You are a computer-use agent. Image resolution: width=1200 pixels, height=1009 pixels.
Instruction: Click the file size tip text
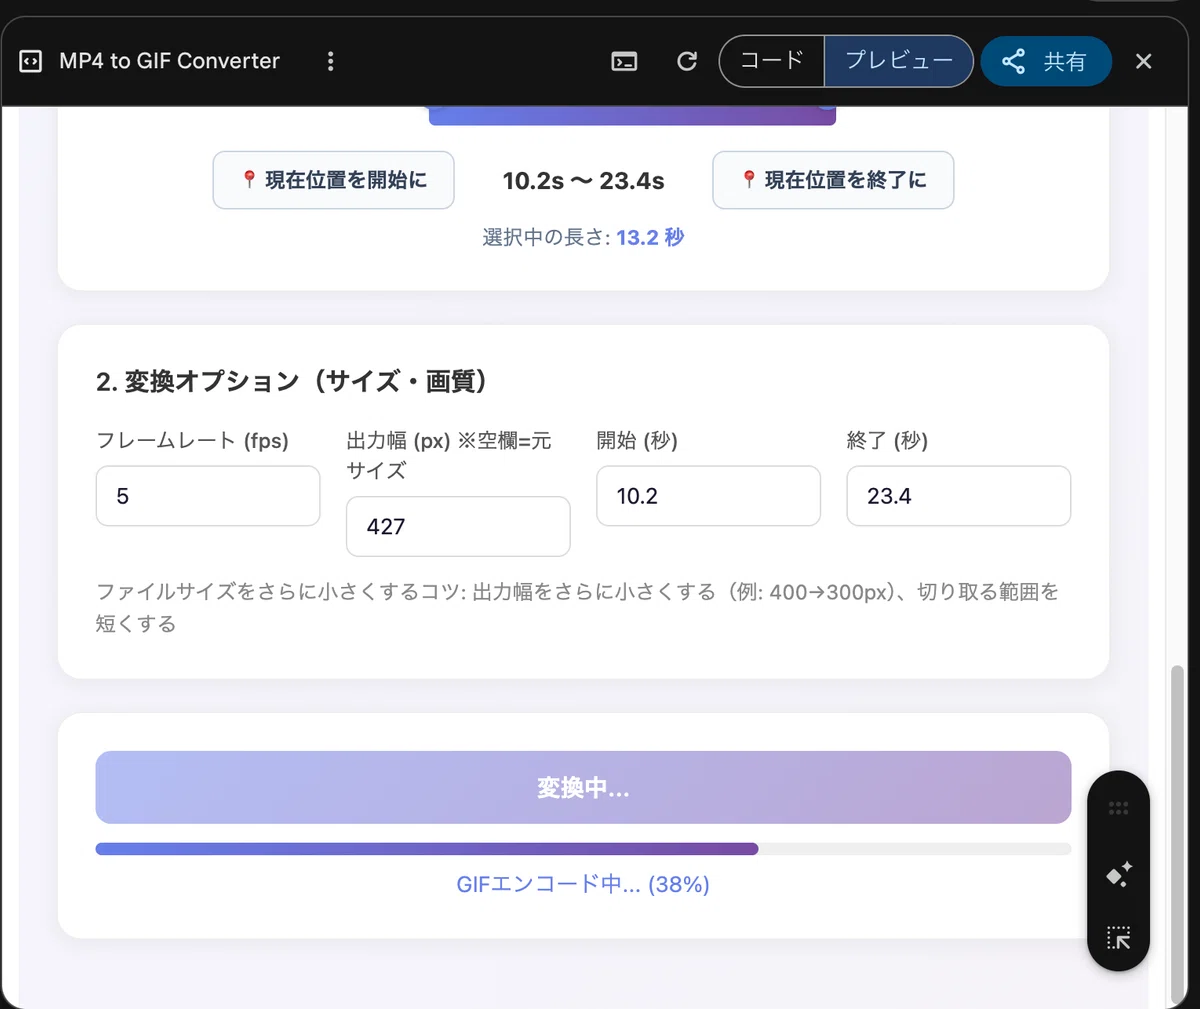point(578,607)
